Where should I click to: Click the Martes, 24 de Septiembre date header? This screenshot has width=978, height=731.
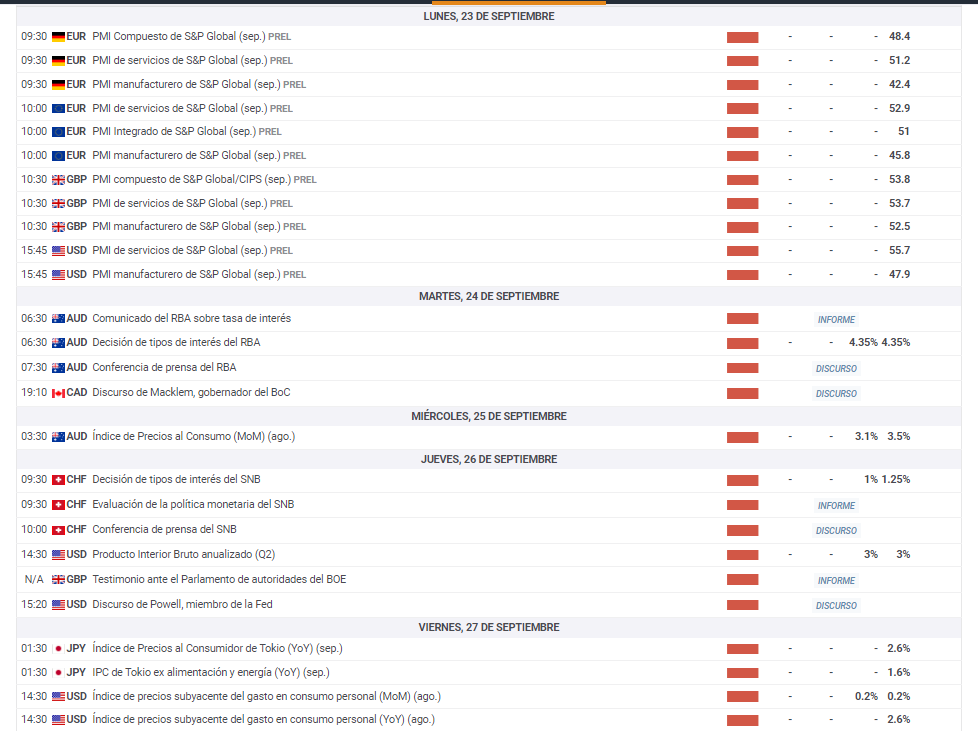[x=489, y=297]
